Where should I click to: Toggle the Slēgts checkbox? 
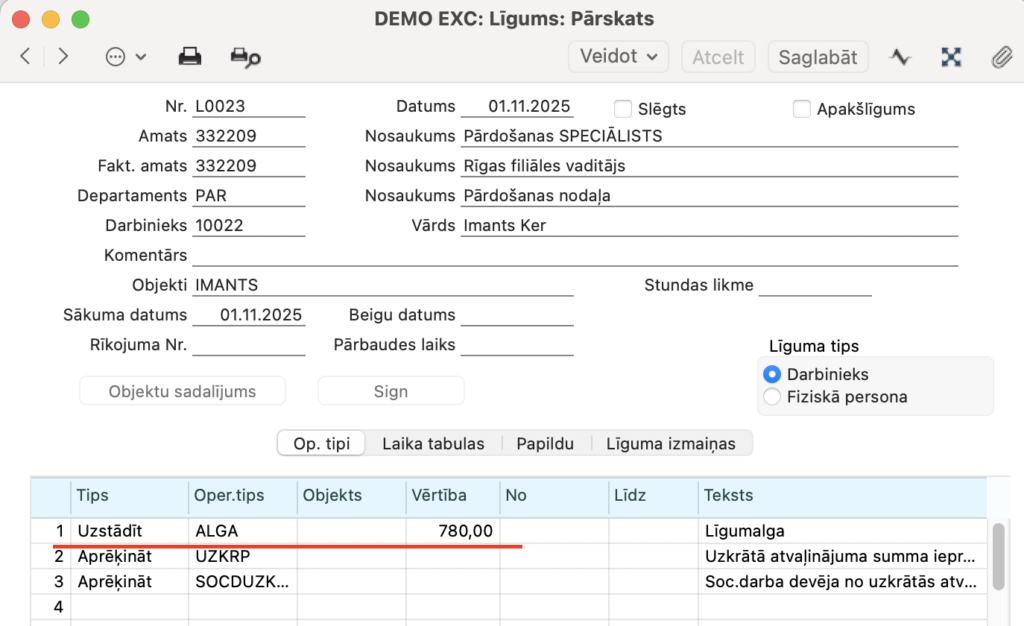(x=623, y=109)
